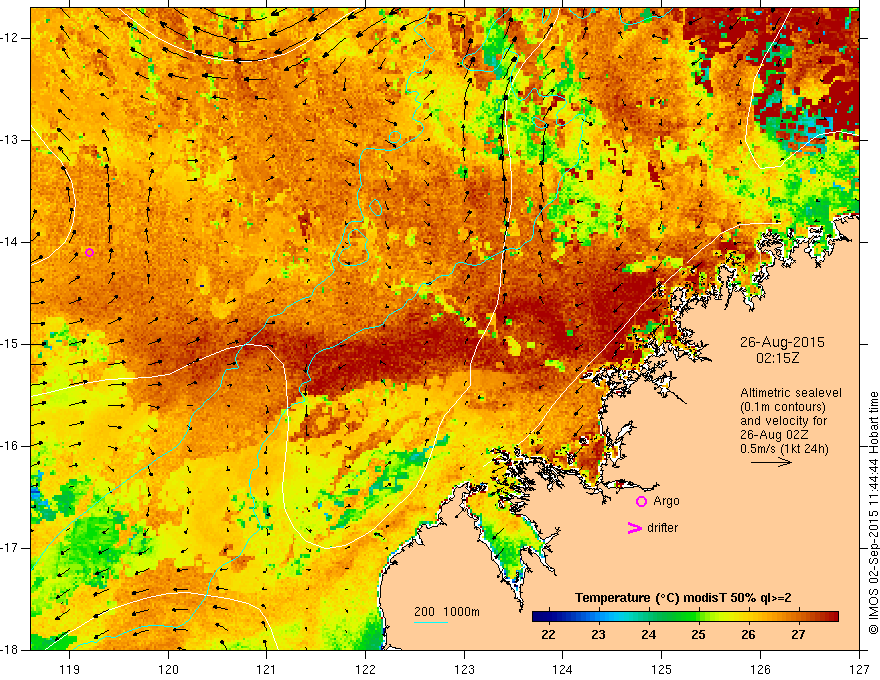Click the colorbar tick label 22
This screenshot has width=880, height=680.
pos(548,635)
